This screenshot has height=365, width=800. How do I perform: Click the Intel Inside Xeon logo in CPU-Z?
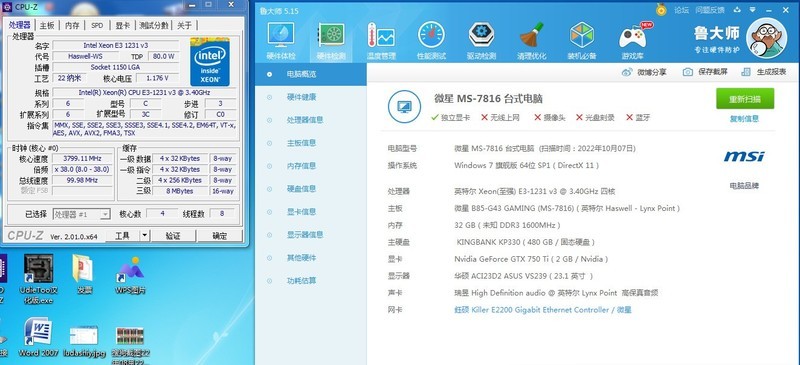[x=210, y=61]
